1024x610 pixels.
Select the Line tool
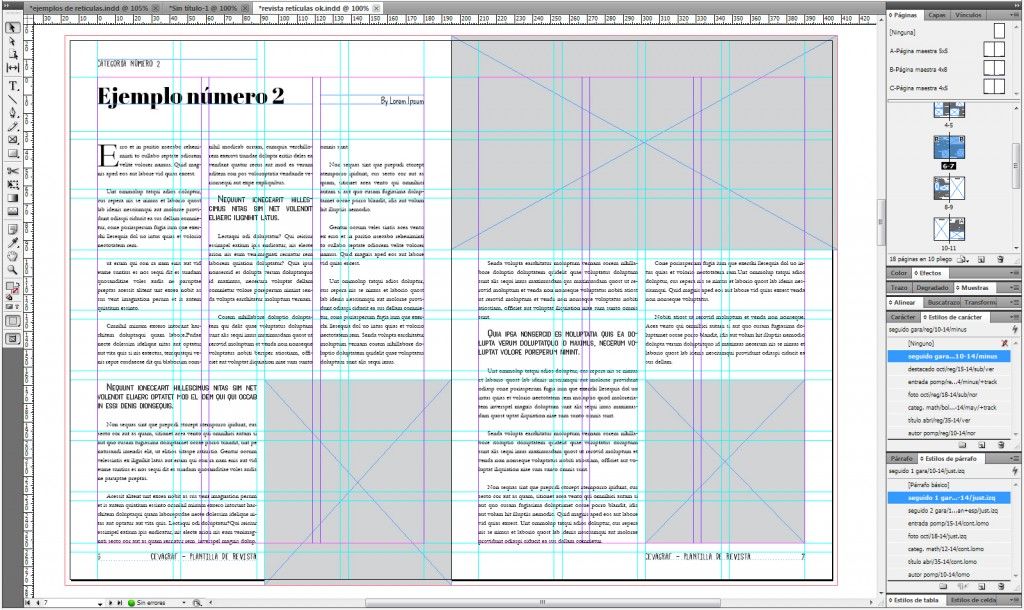coord(12,99)
